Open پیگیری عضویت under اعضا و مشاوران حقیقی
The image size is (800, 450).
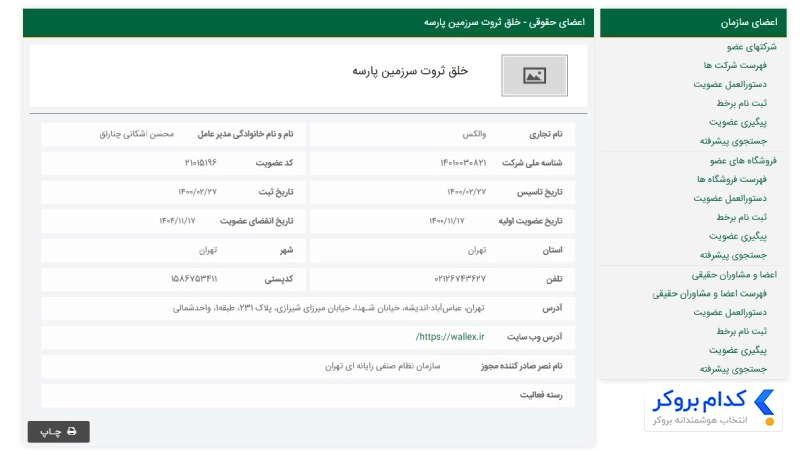pos(738,351)
